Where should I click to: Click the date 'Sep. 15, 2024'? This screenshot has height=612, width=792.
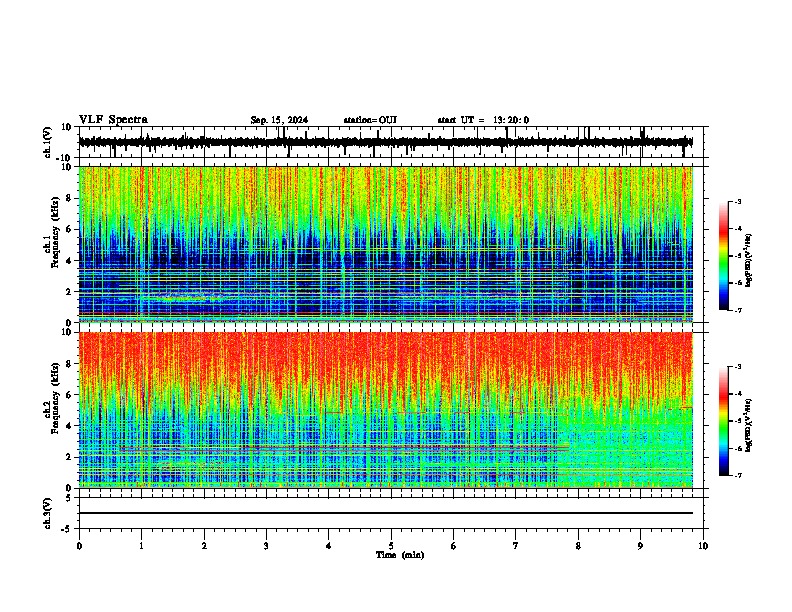(279, 120)
